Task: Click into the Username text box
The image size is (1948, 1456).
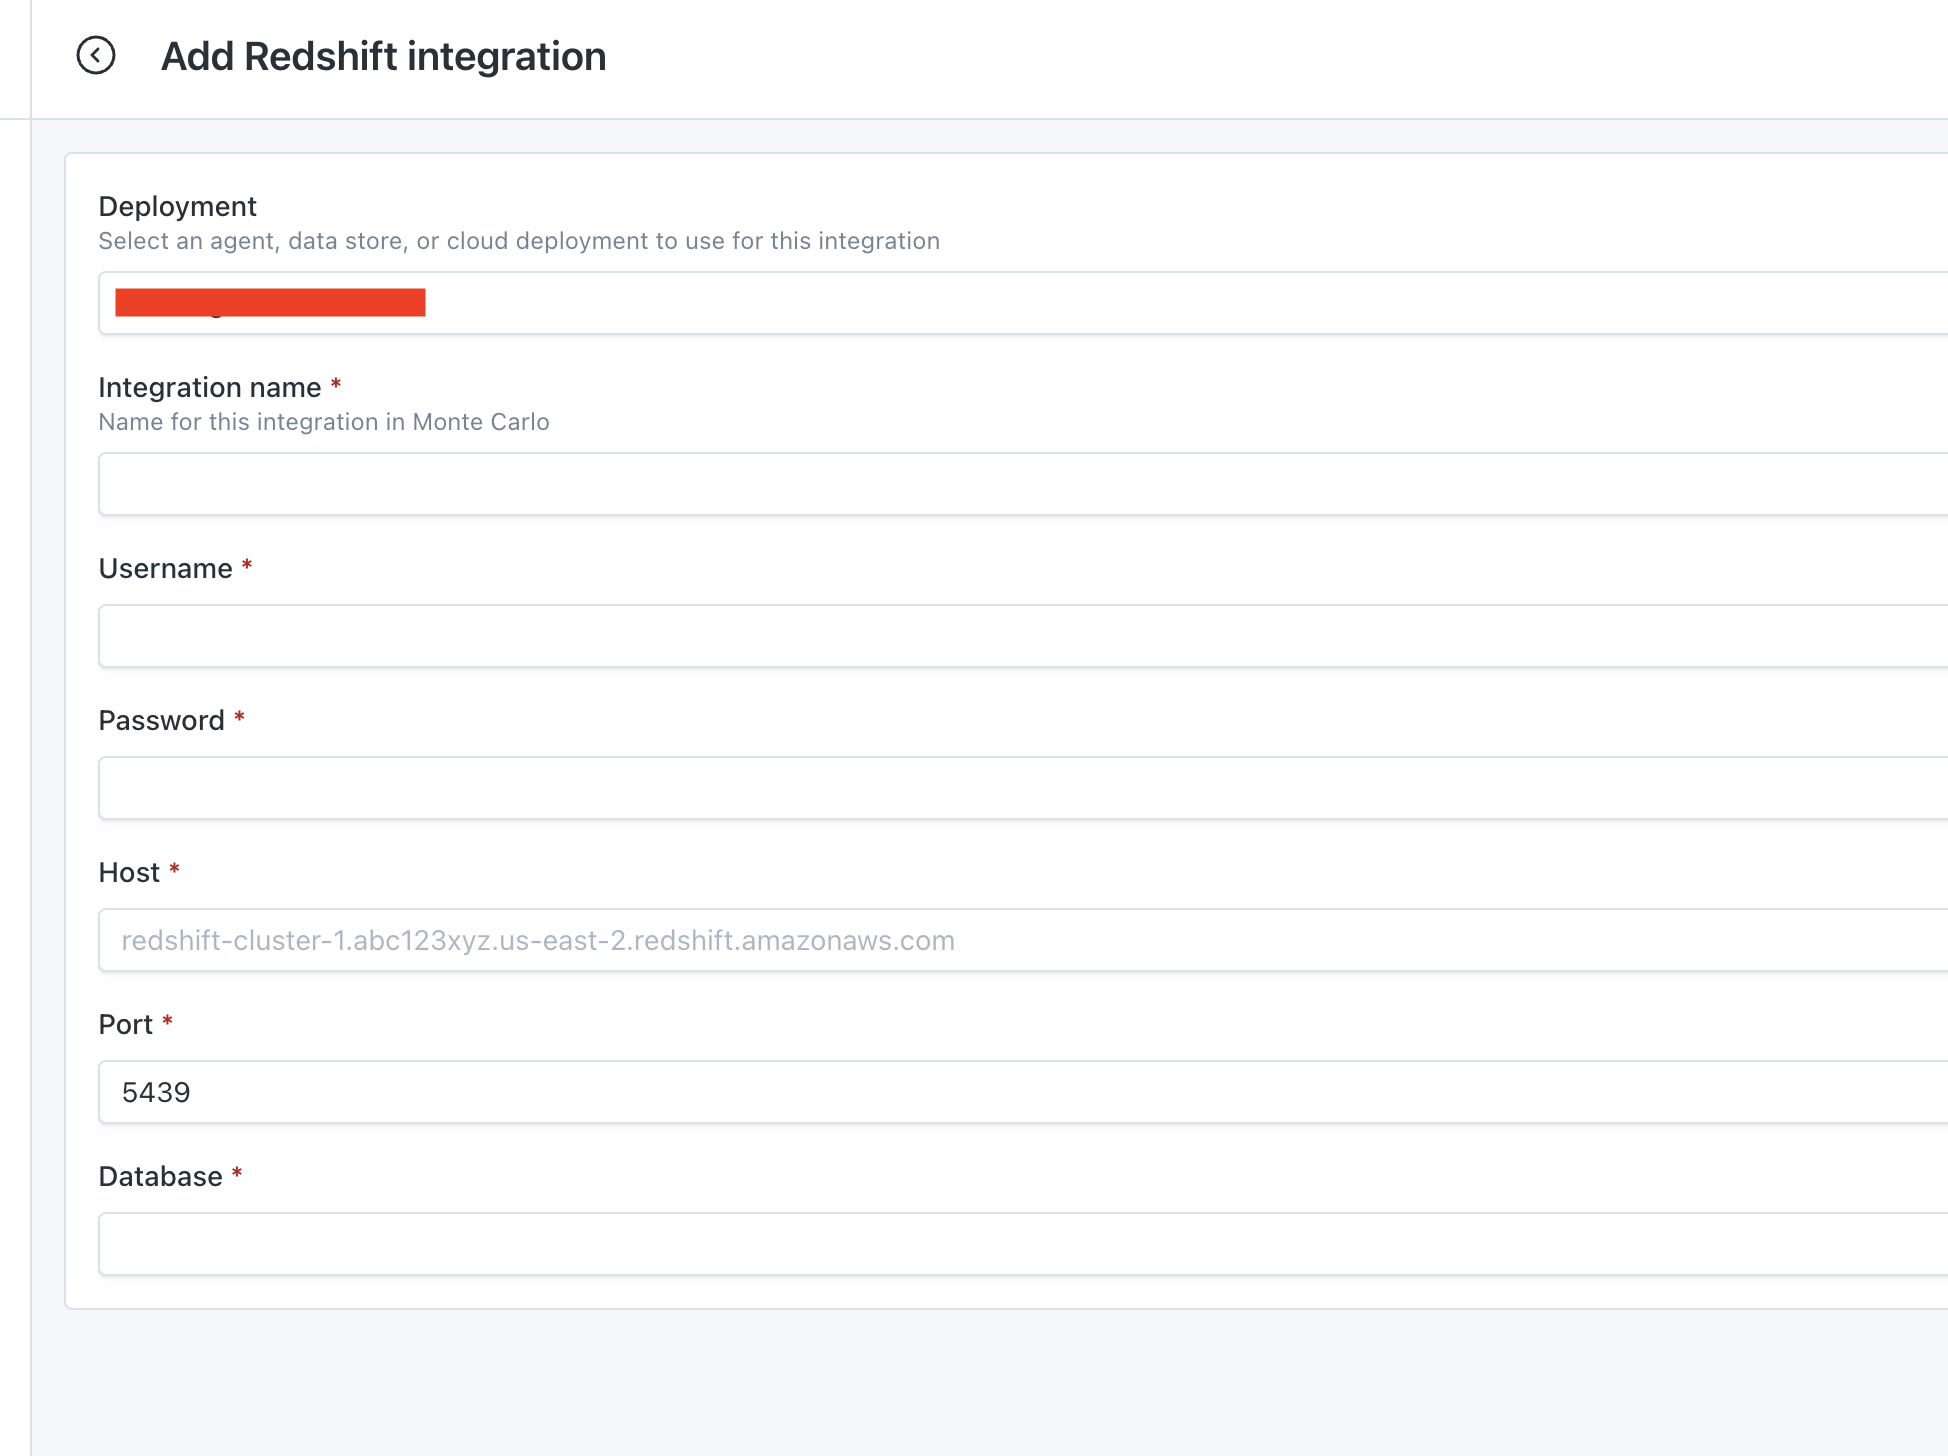Action: pos(1020,636)
